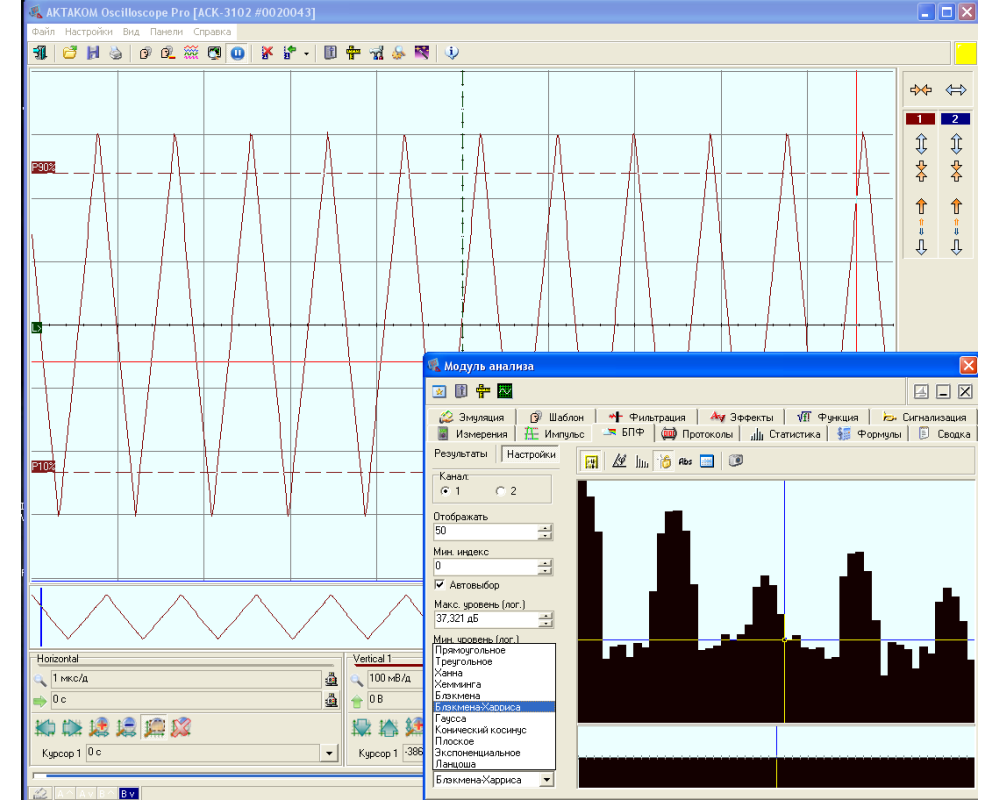Click the yellow color indicator square
This screenshot has width=1000, height=800.
click(965, 53)
